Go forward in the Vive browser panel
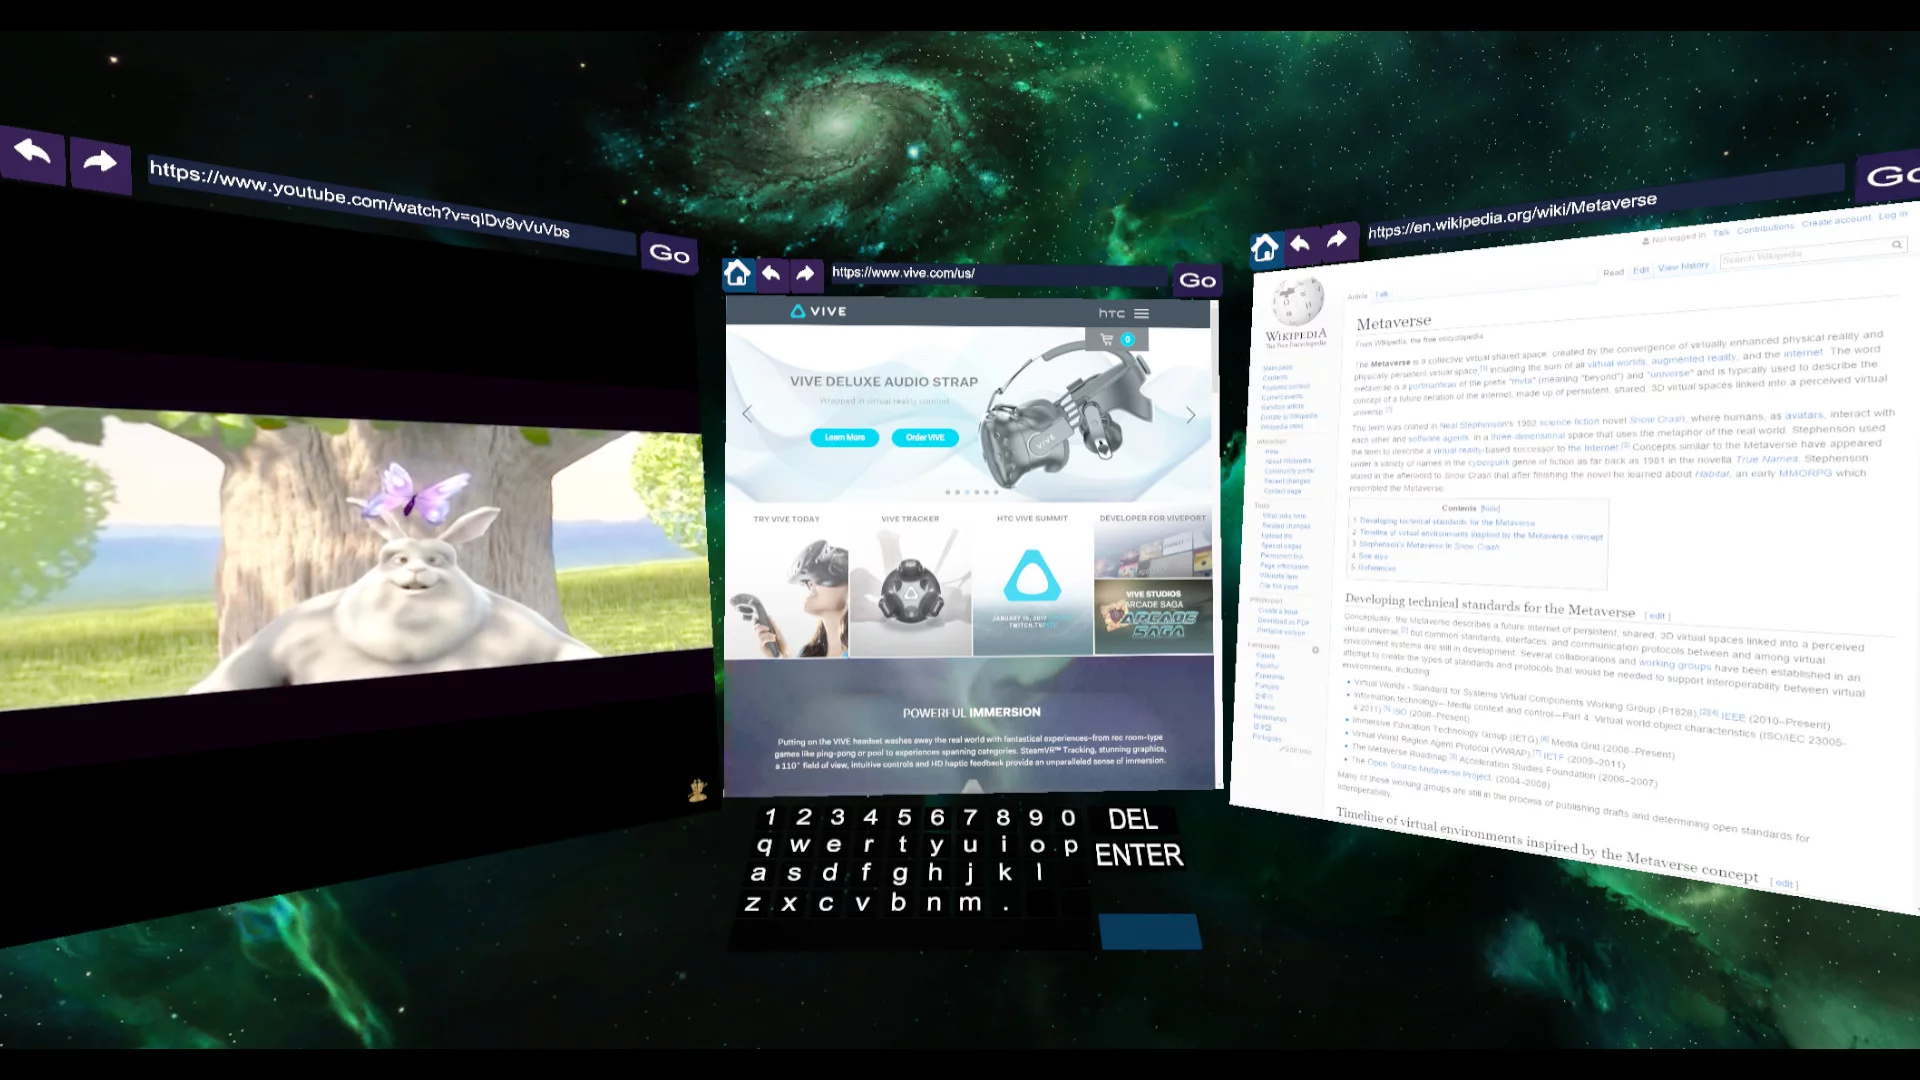Screen dimensions: 1920x1080 tap(805, 273)
